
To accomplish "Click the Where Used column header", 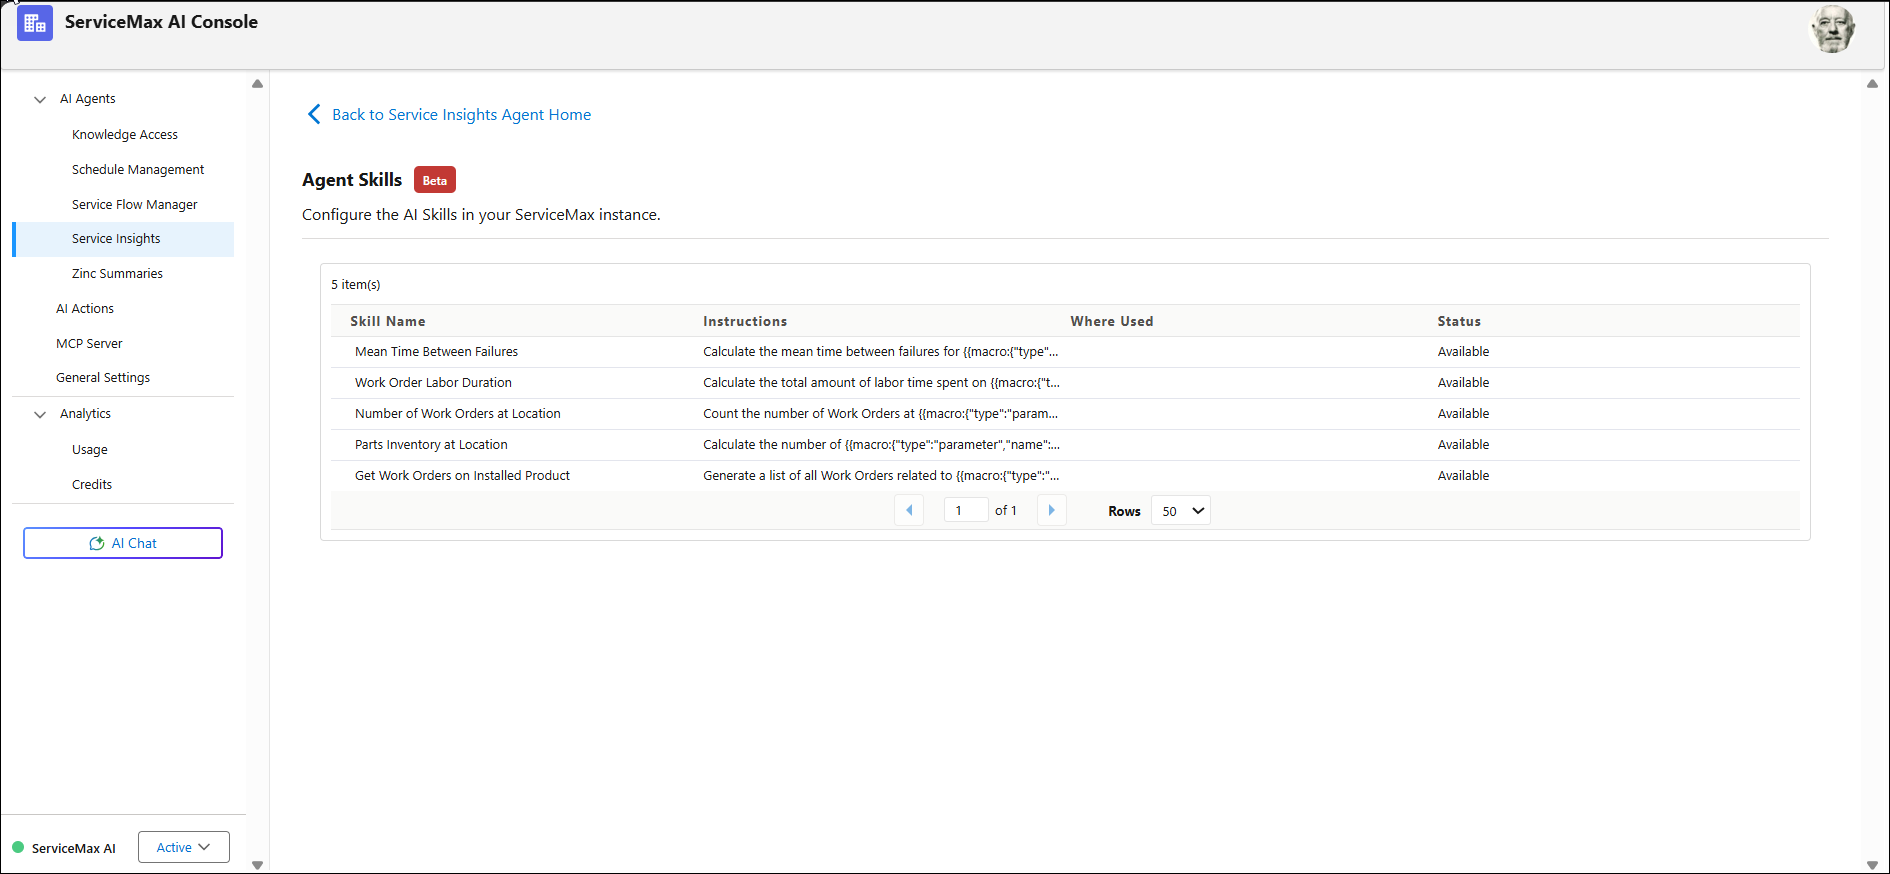I will point(1112,321).
